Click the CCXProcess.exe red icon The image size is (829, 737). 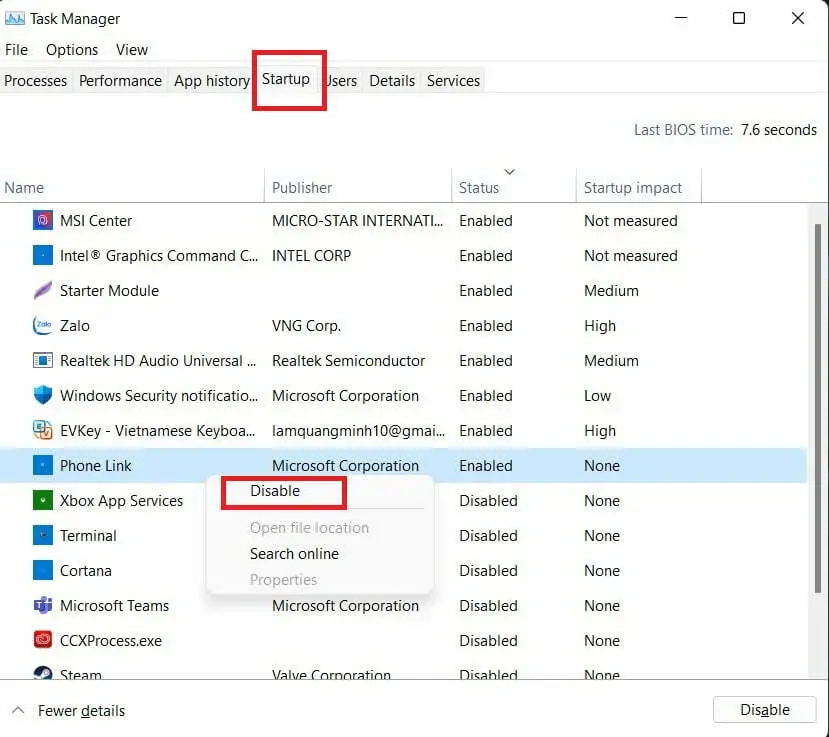(x=43, y=640)
